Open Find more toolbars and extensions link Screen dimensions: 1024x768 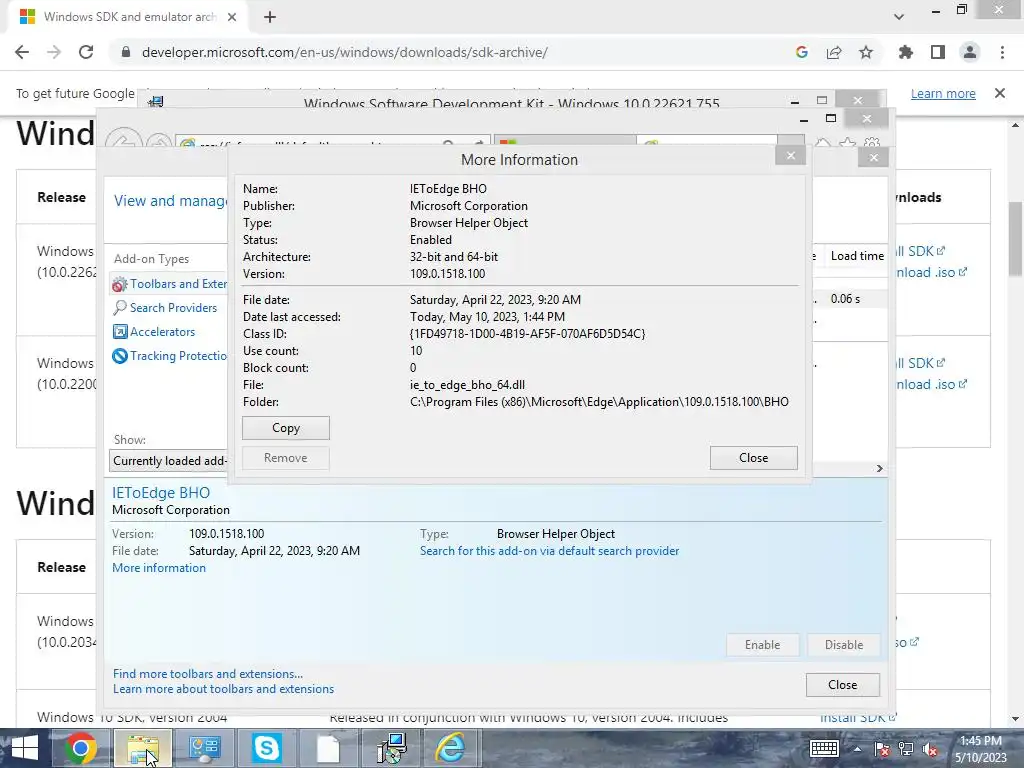[208, 673]
